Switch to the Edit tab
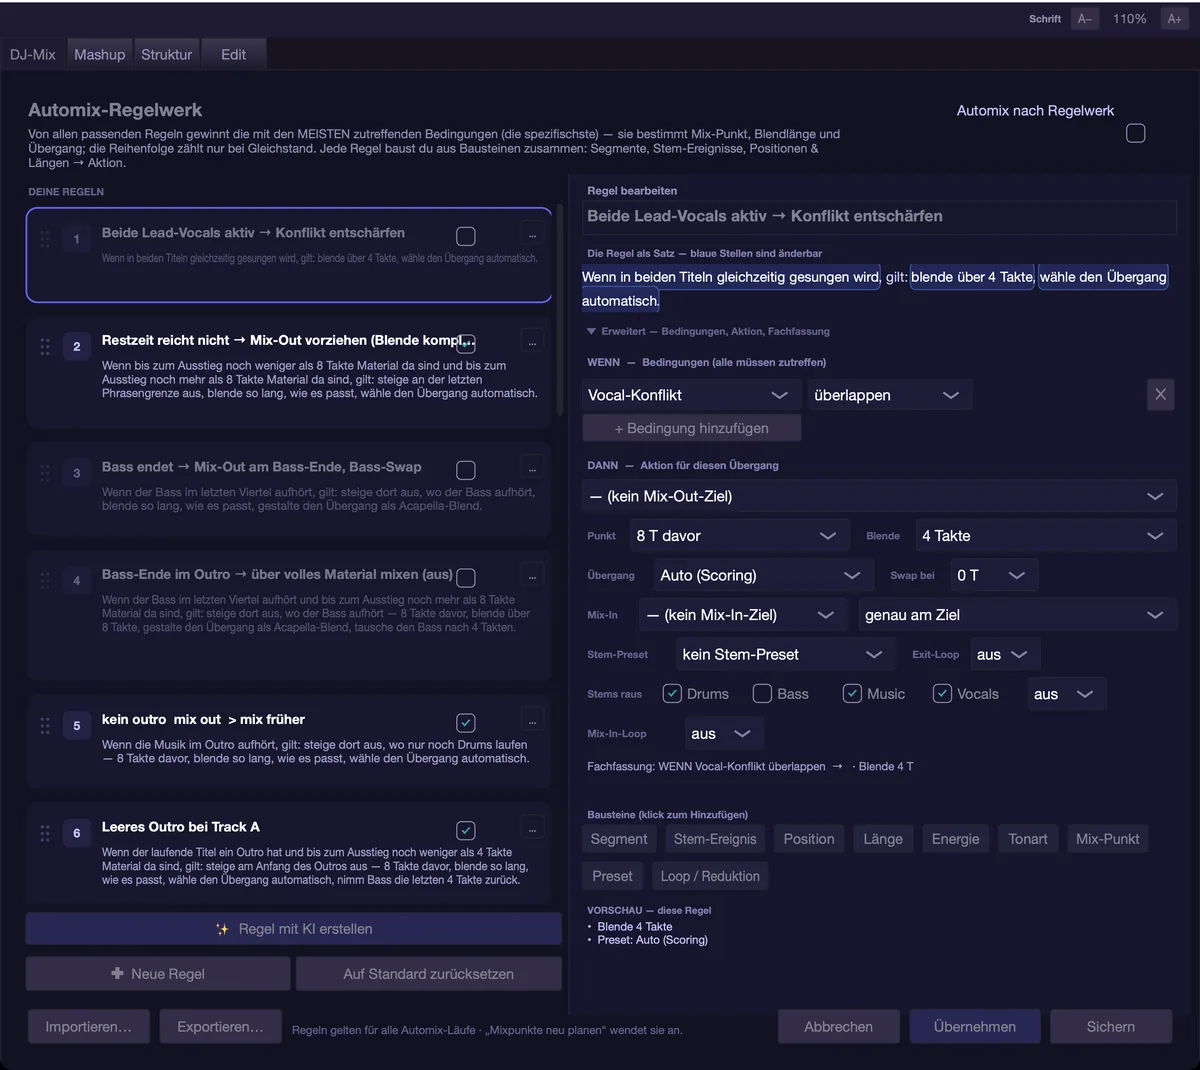The image size is (1200, 1070). [233, 54]
